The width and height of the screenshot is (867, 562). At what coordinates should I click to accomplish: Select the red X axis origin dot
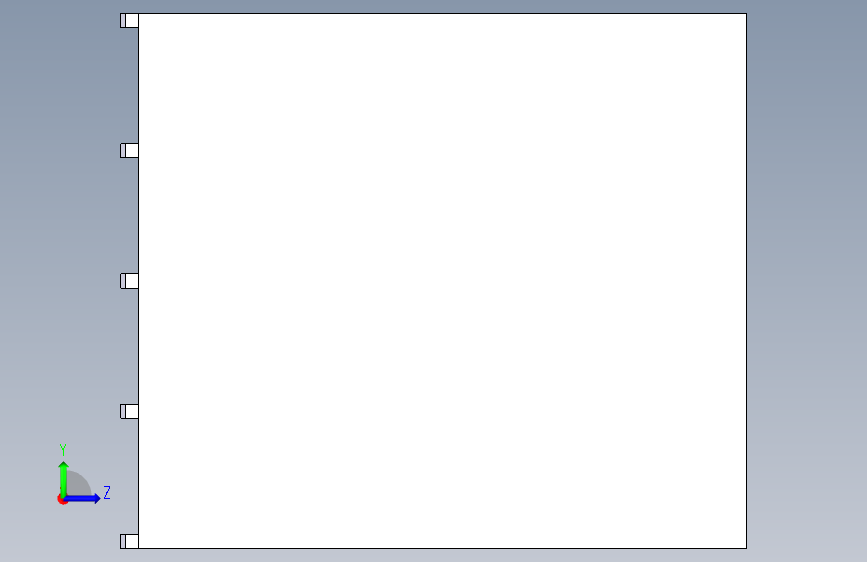61,499
